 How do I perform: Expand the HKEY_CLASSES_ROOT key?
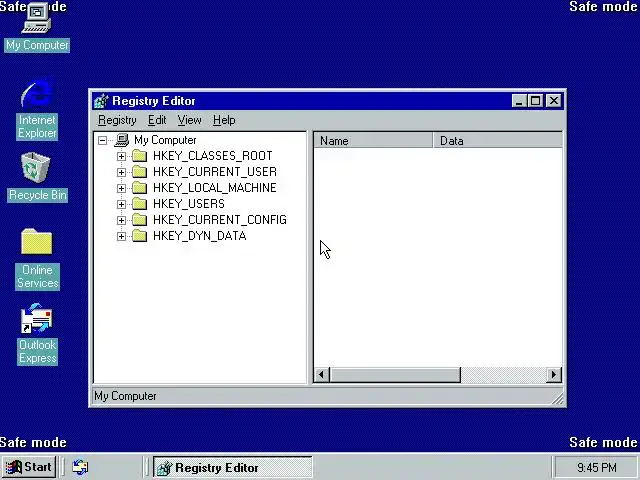click(x=121, y=156)
